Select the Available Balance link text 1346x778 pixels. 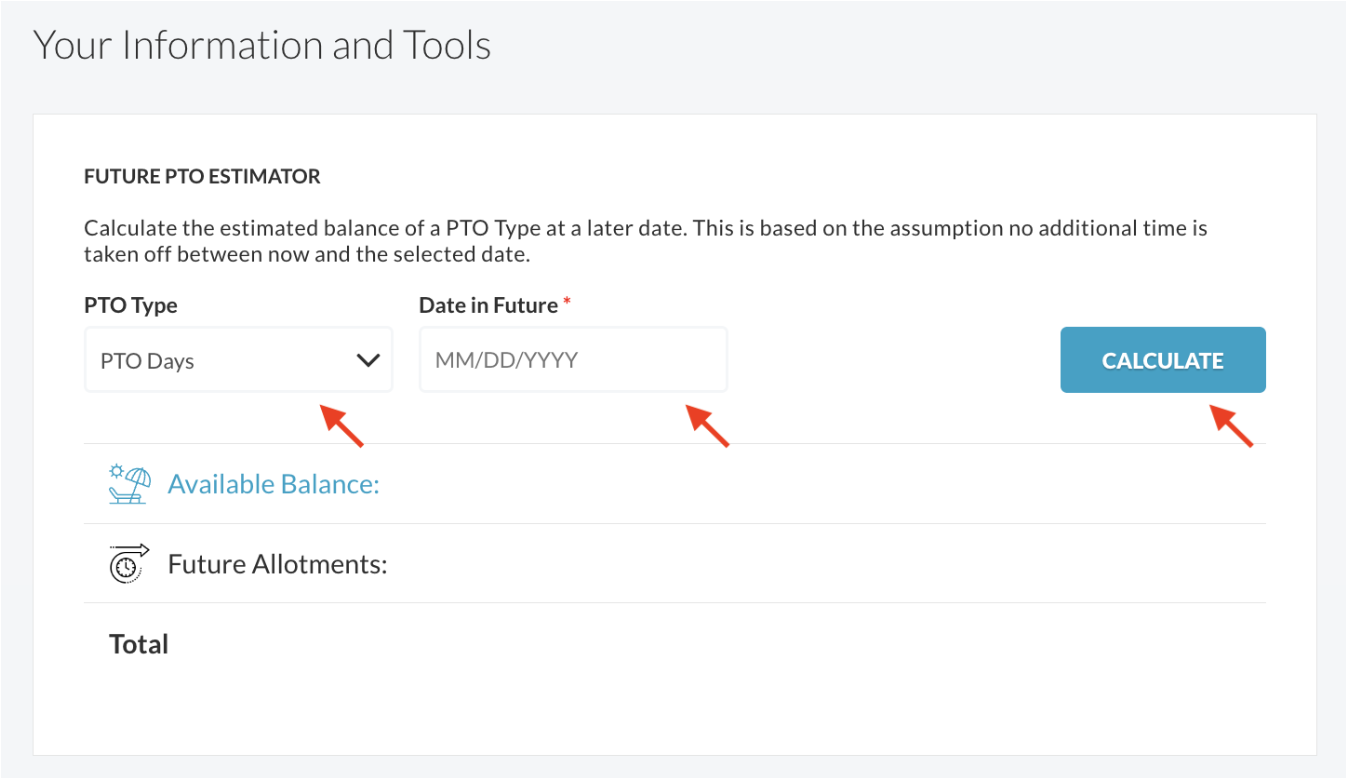point(273,485)
